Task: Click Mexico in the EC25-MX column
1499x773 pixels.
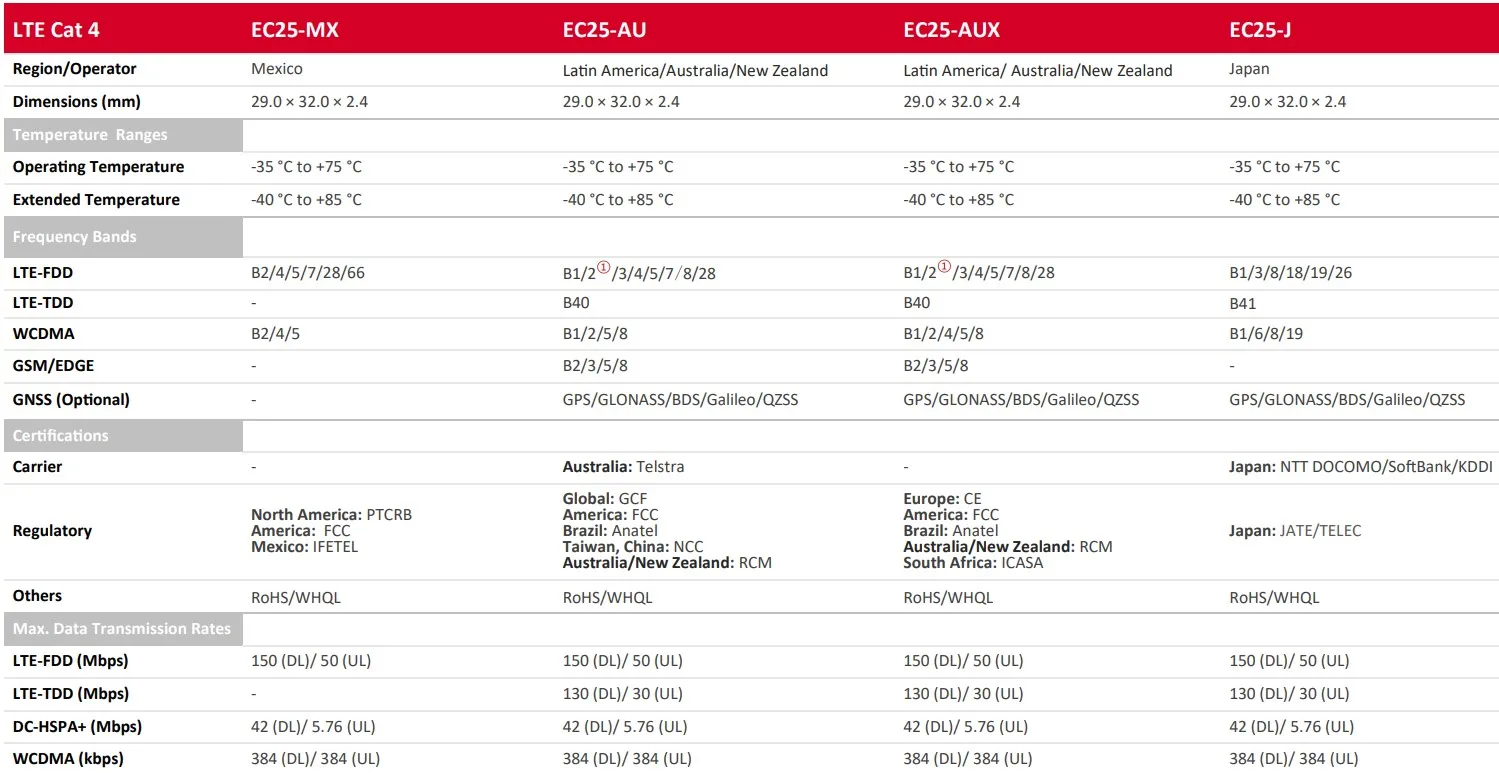Action: click(x=277, y=69)
